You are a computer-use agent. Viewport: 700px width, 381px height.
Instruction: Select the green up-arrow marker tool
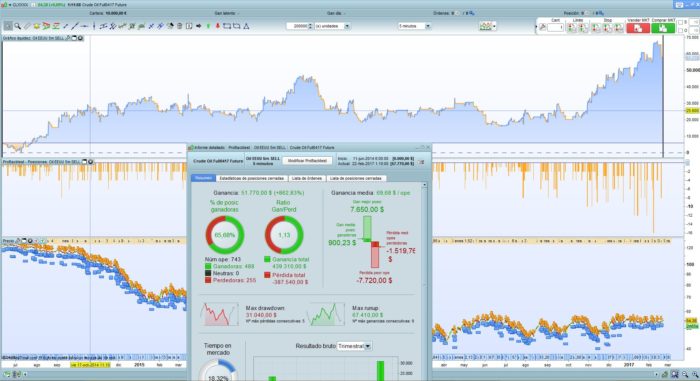click(x=208, y=26)
